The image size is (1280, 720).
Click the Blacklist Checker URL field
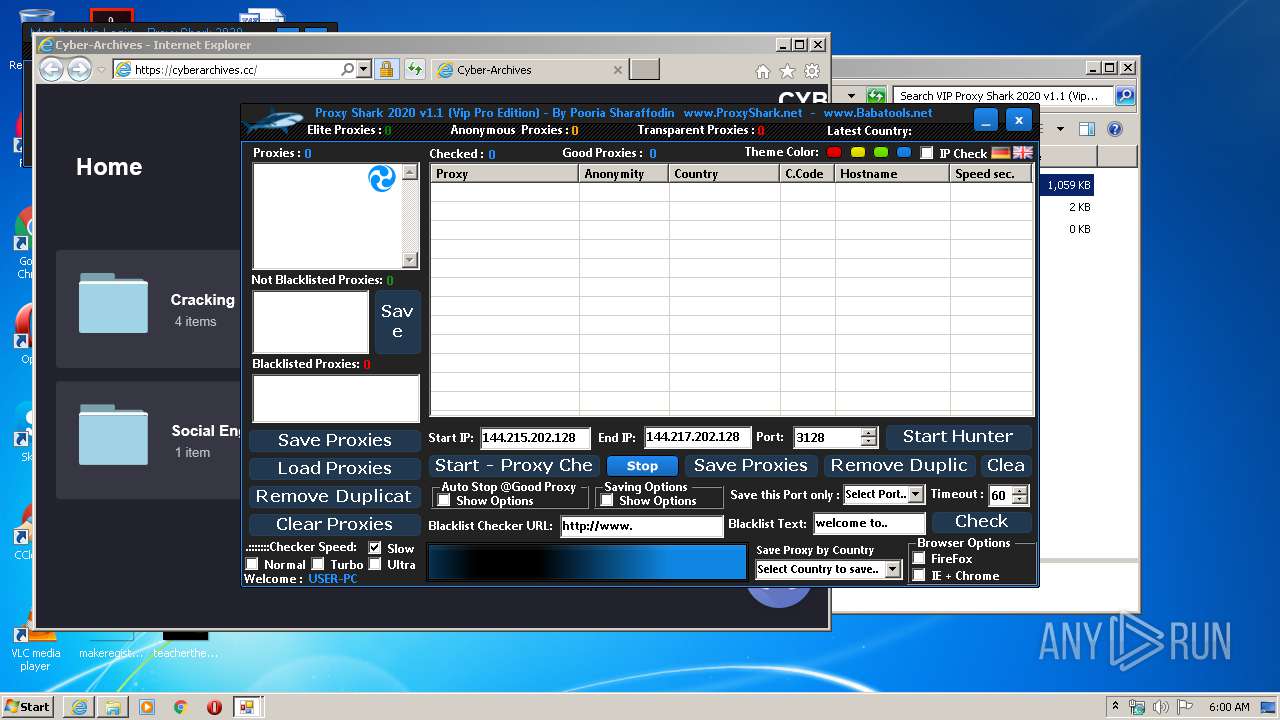tap(641, 525)
